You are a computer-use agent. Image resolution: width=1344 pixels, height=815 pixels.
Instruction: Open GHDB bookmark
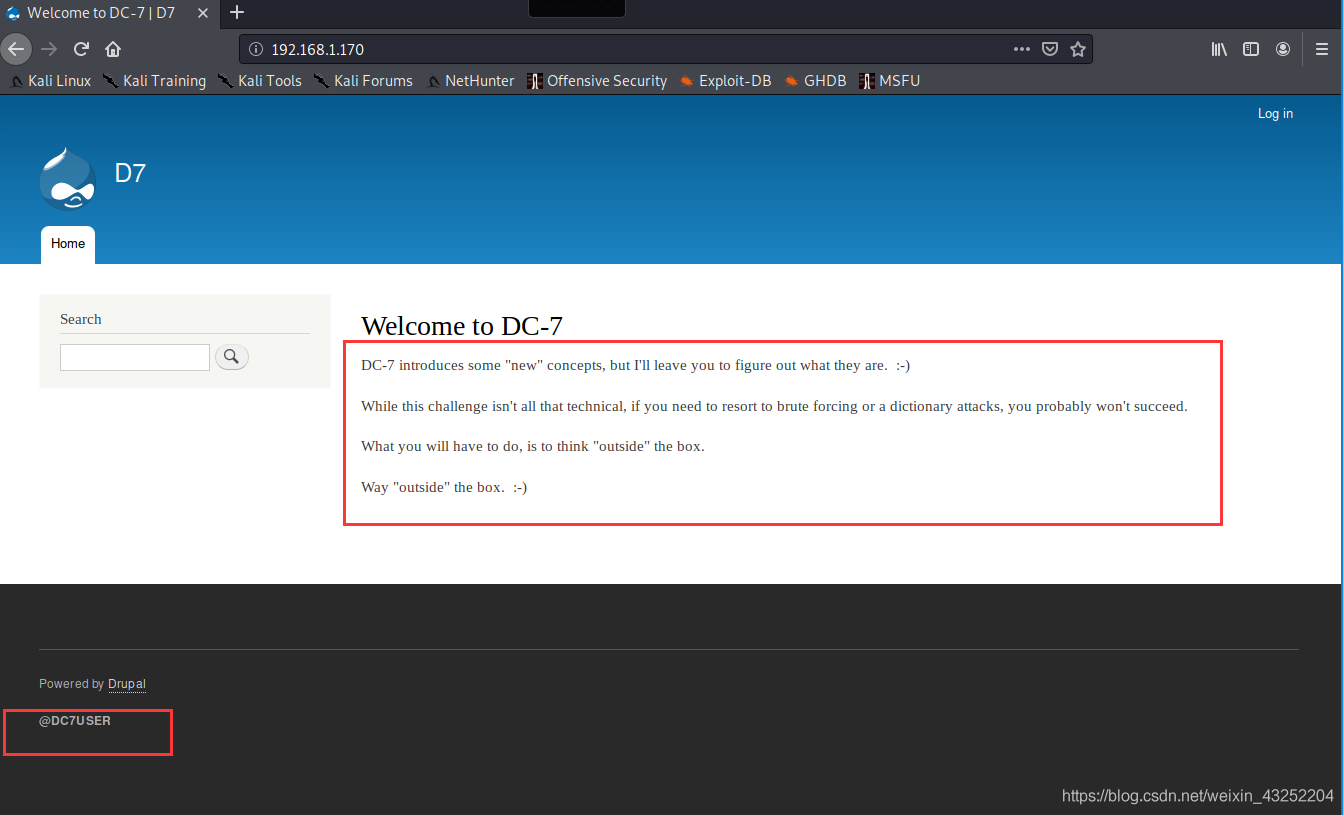coord(815,81)
